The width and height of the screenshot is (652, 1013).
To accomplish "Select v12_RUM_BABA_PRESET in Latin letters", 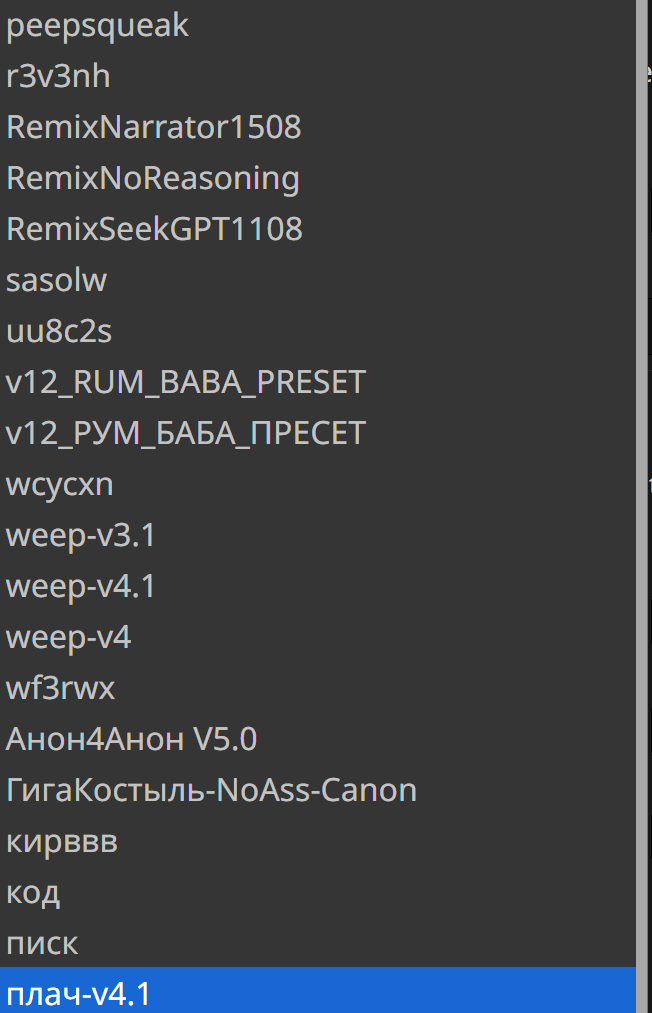I will click(x=186, y=383).
